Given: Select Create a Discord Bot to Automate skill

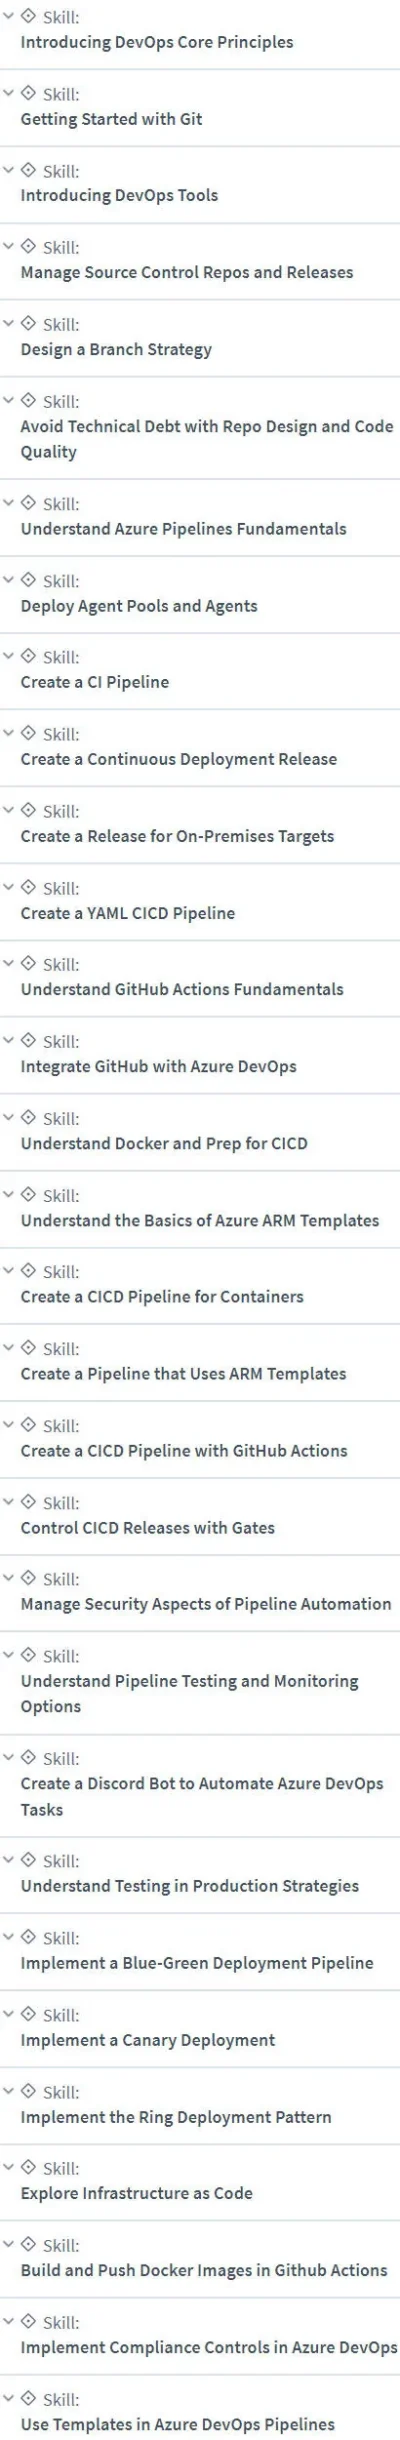Looking at the screenshot, I should (202, 1797).
